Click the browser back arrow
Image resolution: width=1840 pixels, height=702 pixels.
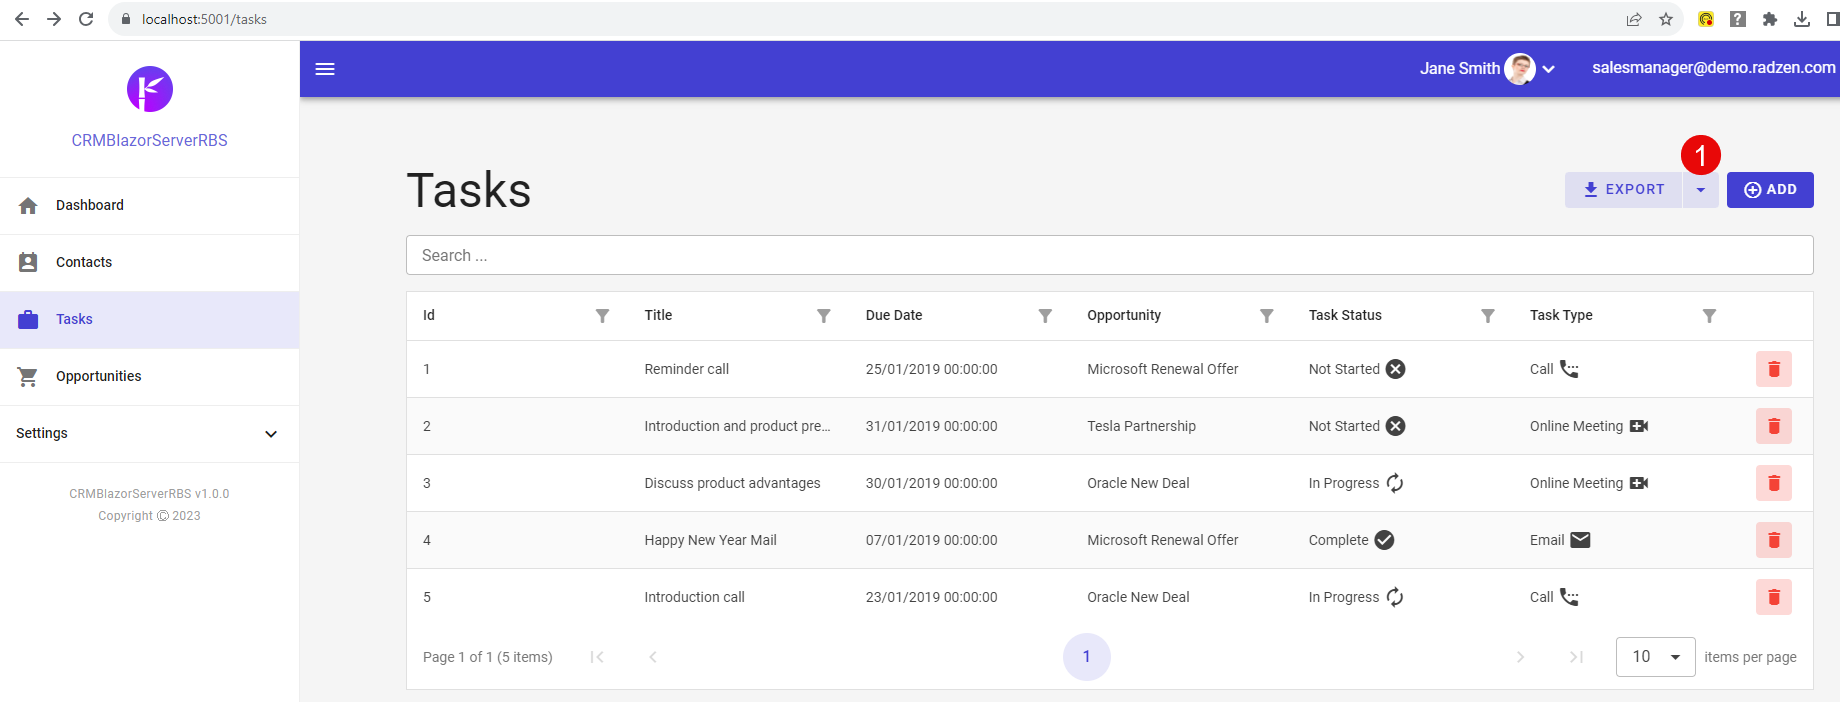coord(22,19)
